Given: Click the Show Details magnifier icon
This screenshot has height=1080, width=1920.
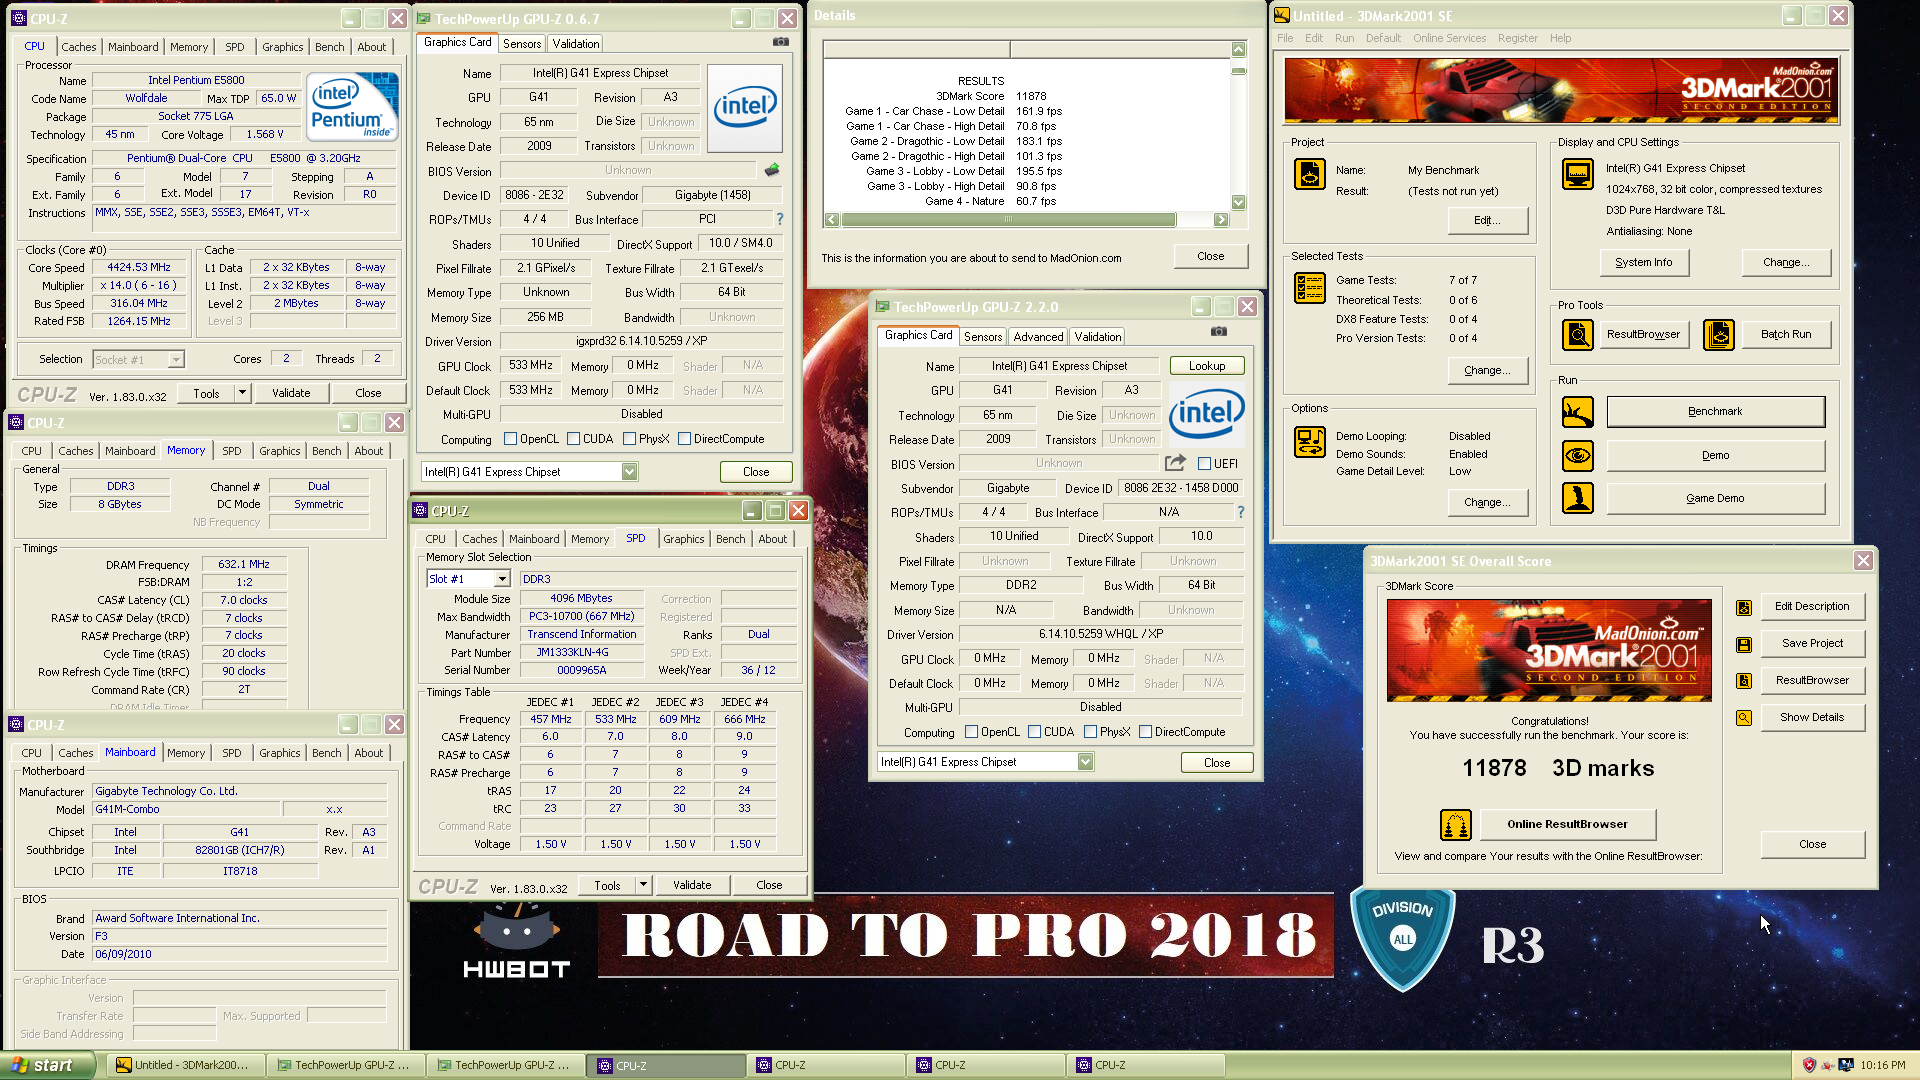Looking at the screenshot, I should pos(1743,718).
